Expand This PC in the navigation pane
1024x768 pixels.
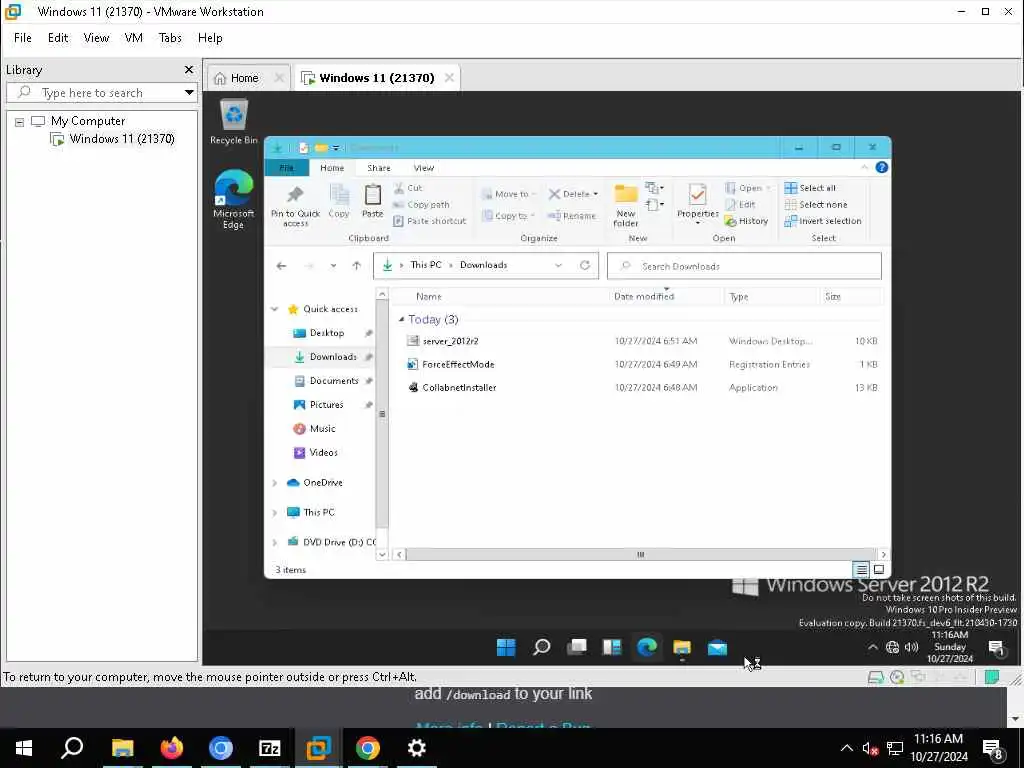275,513
